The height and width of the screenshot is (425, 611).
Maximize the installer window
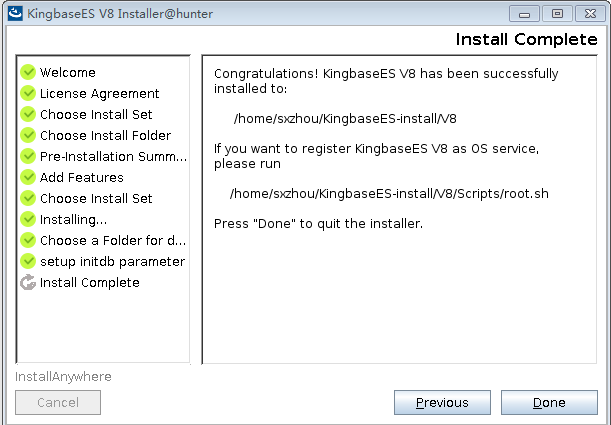pos(557,12)
